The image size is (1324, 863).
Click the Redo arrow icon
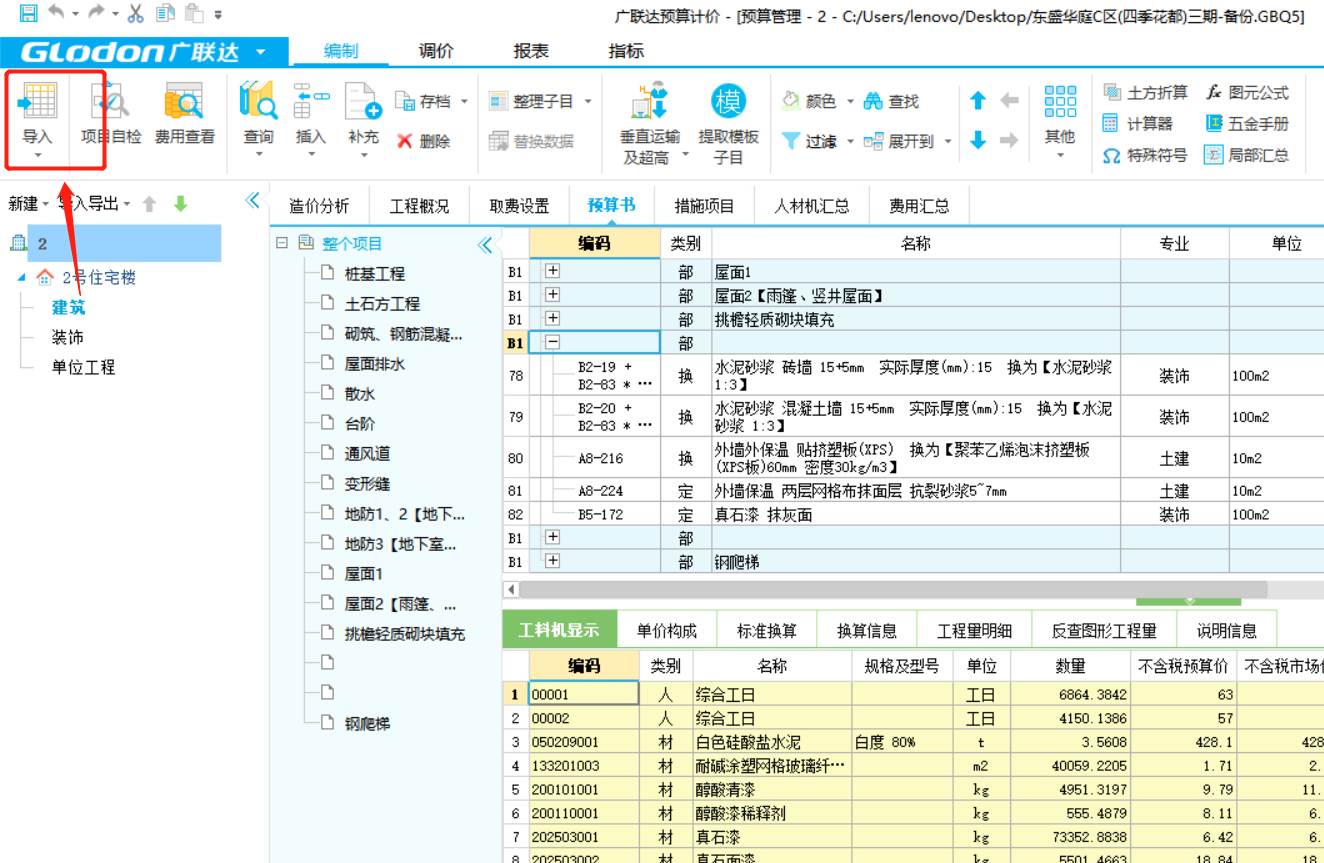coord(96,14)
